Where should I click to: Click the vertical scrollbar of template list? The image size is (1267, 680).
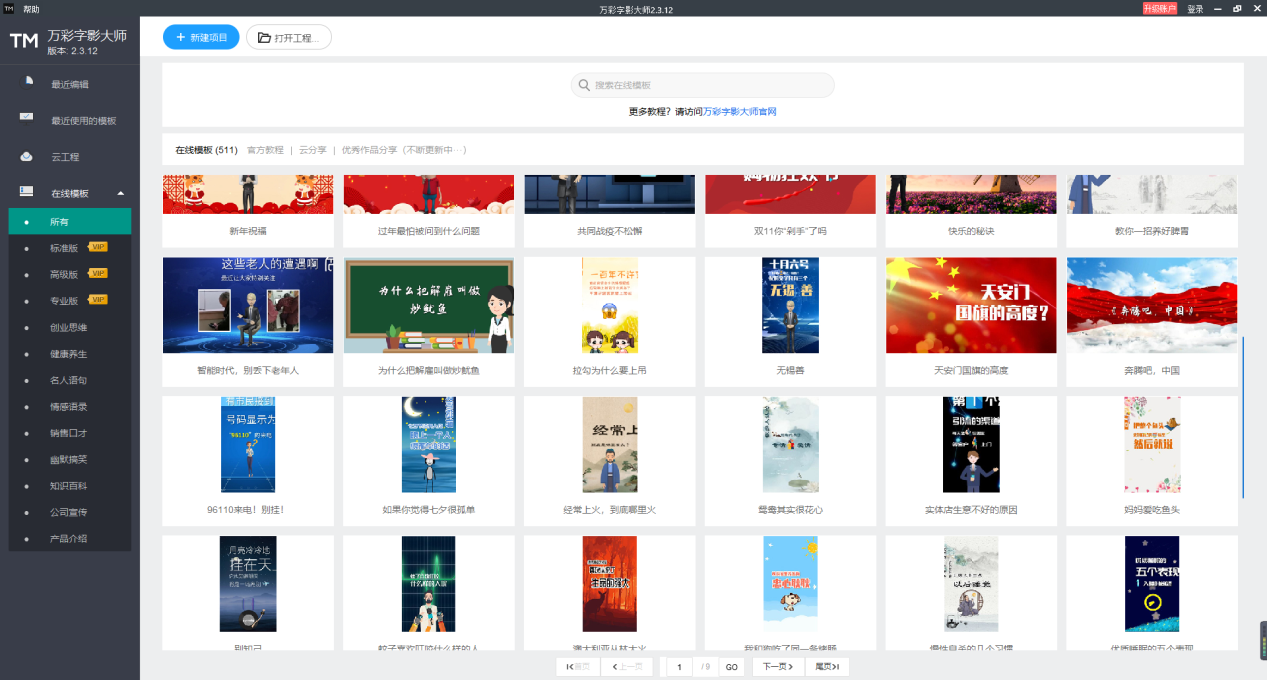click(1242, 417)
